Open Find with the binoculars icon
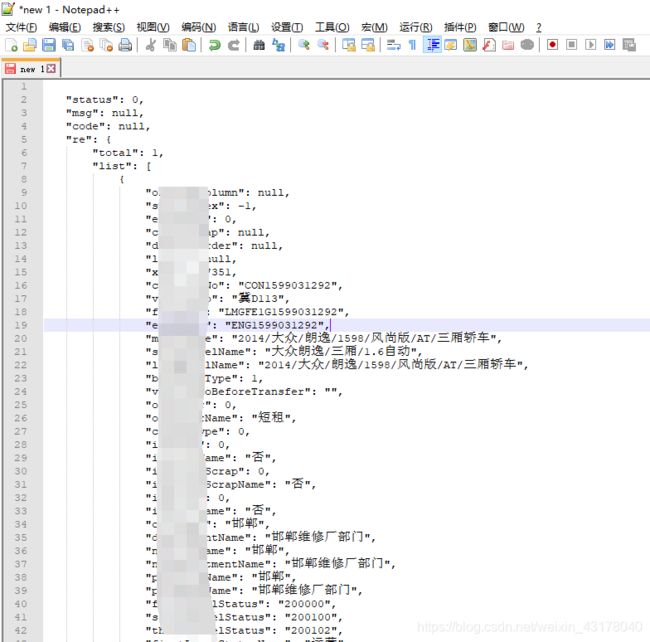Screen dimensions: 650x642 tap(259, 45)
